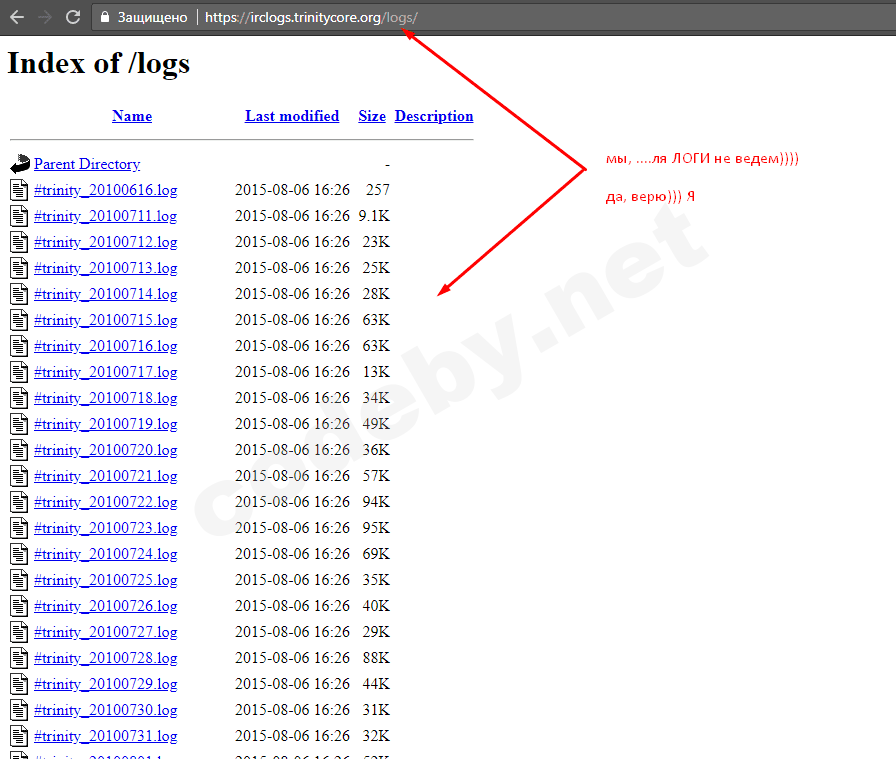Screen dimensions: 896x759
Task: Click file icon beside #trinity_20100726.log
Action: click(x=19, y=606)
